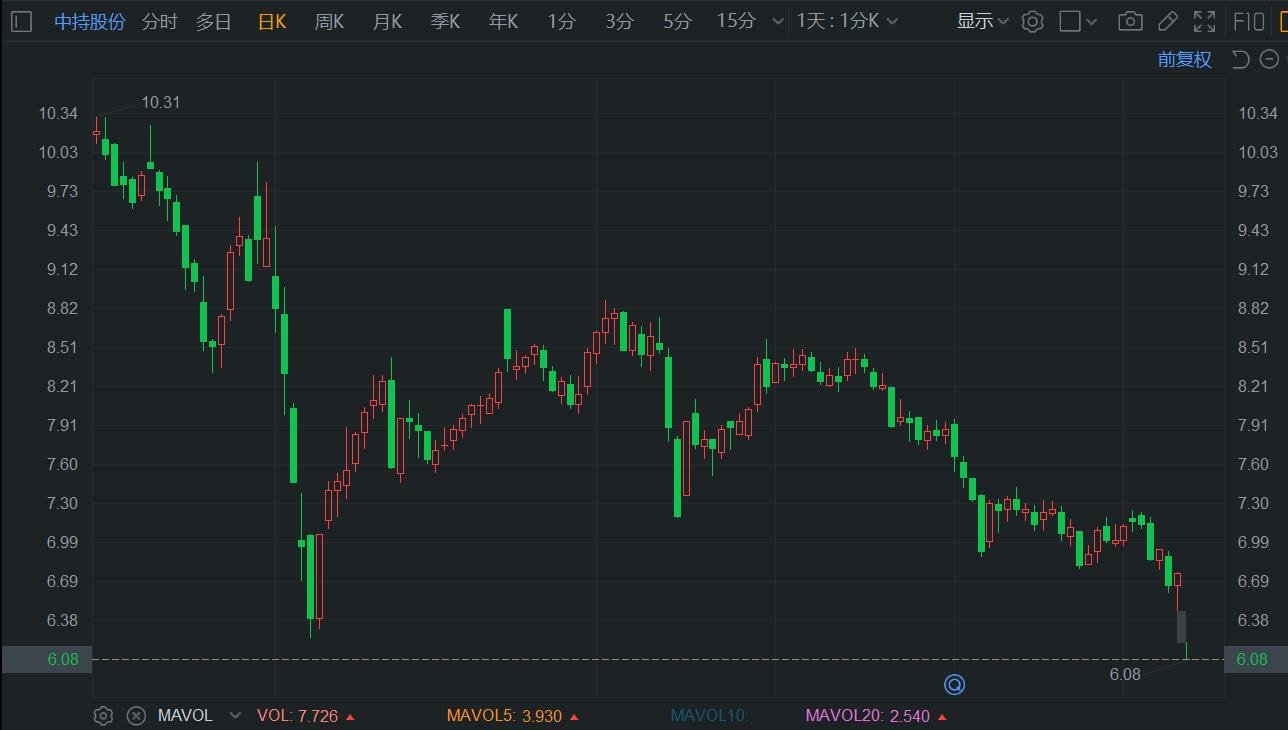The width and height of the screenshot is (1288, 730).
Task: Take a chart screenshot with camera icon
Action: tap(1130, 21)
